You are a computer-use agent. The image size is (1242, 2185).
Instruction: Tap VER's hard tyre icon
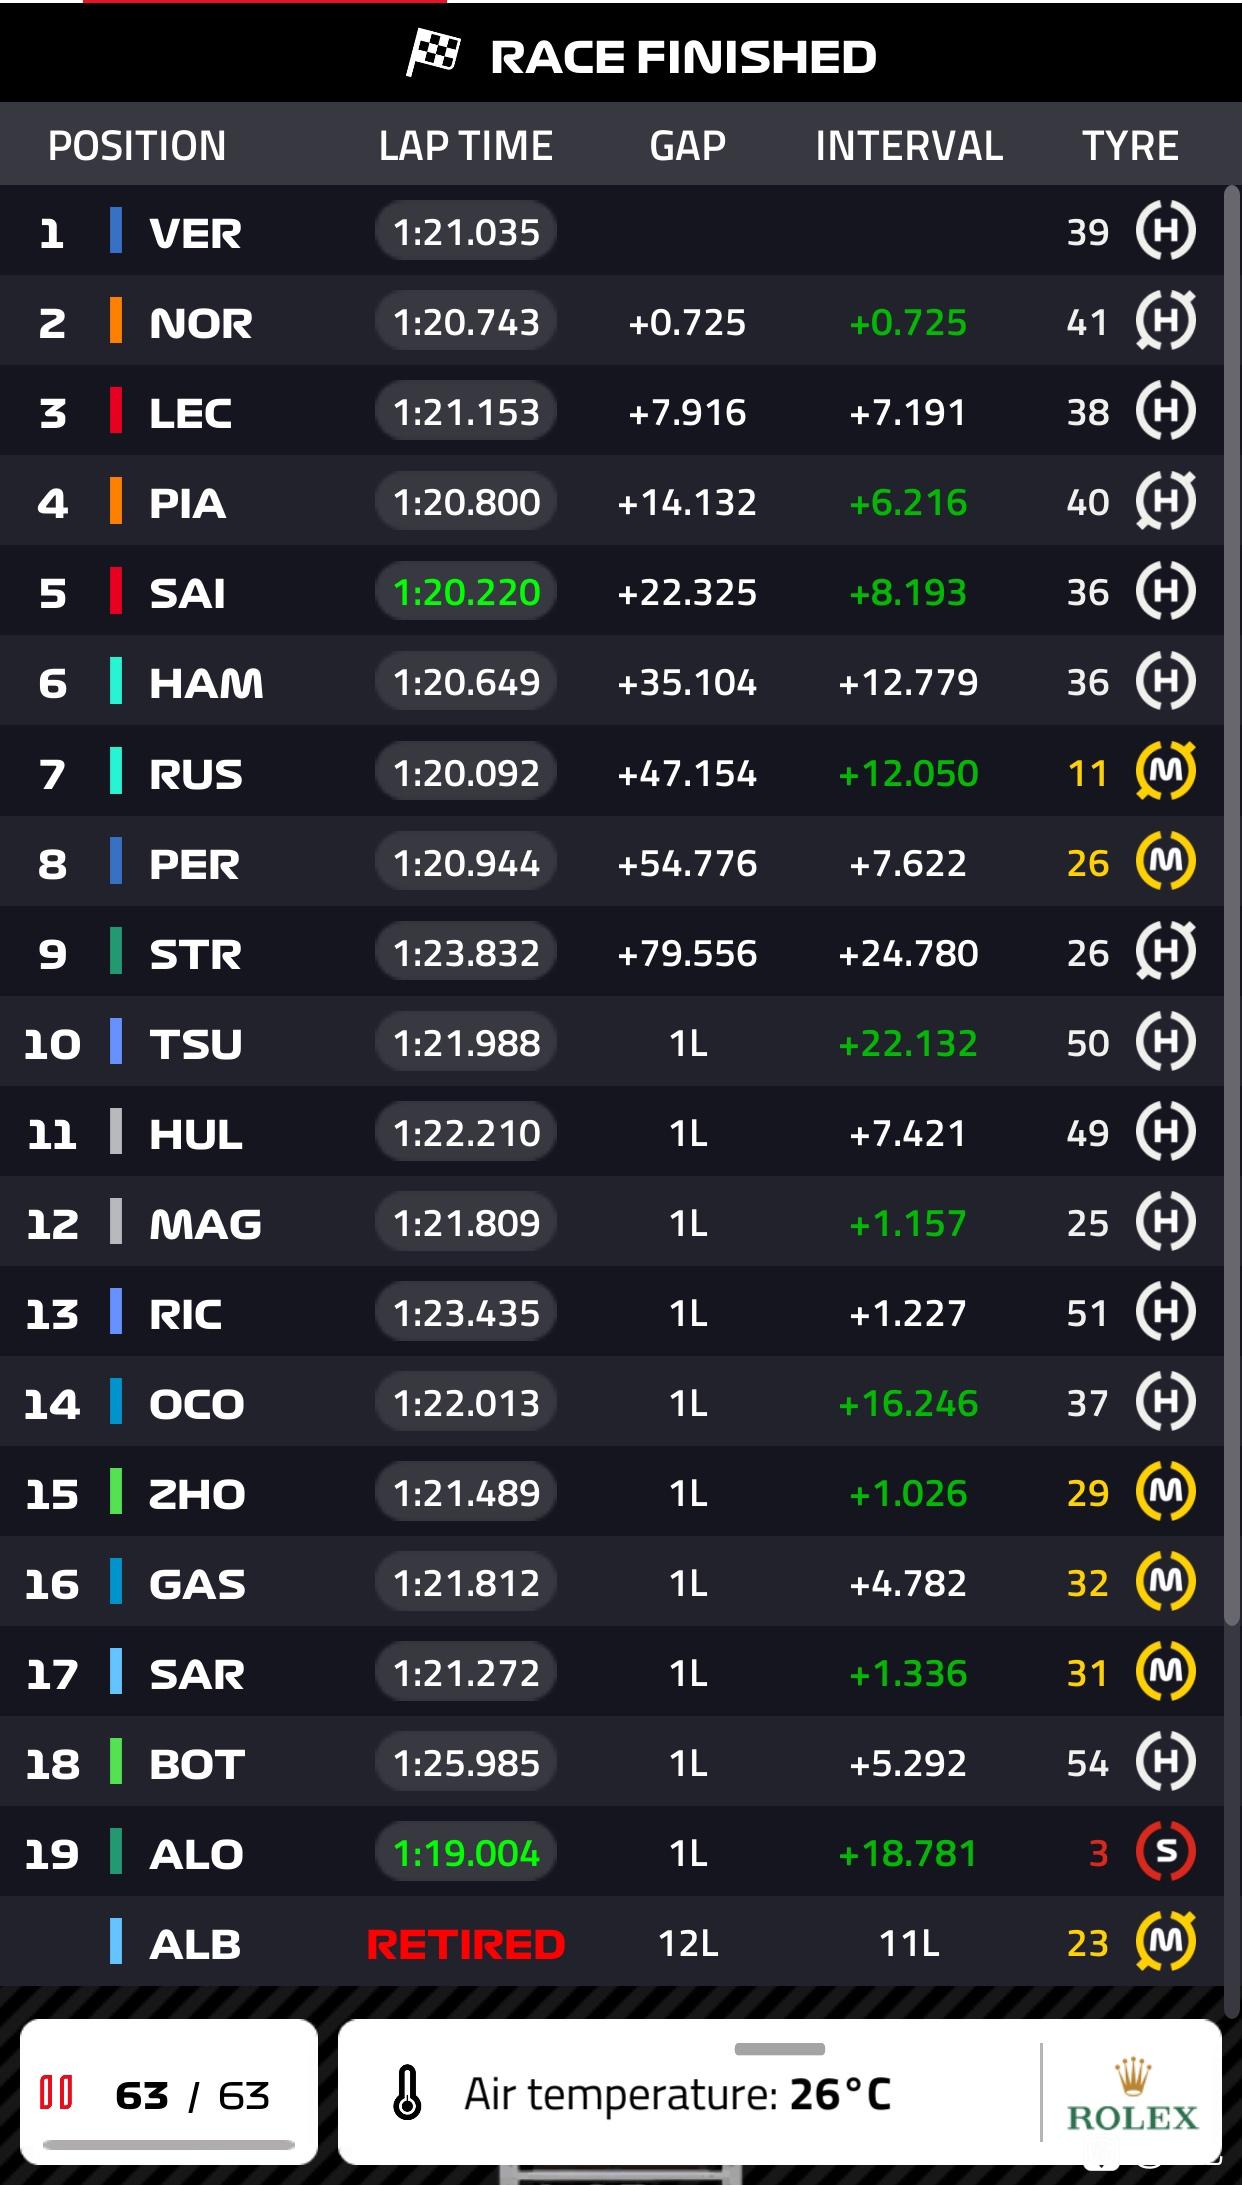coord(1165,232)
